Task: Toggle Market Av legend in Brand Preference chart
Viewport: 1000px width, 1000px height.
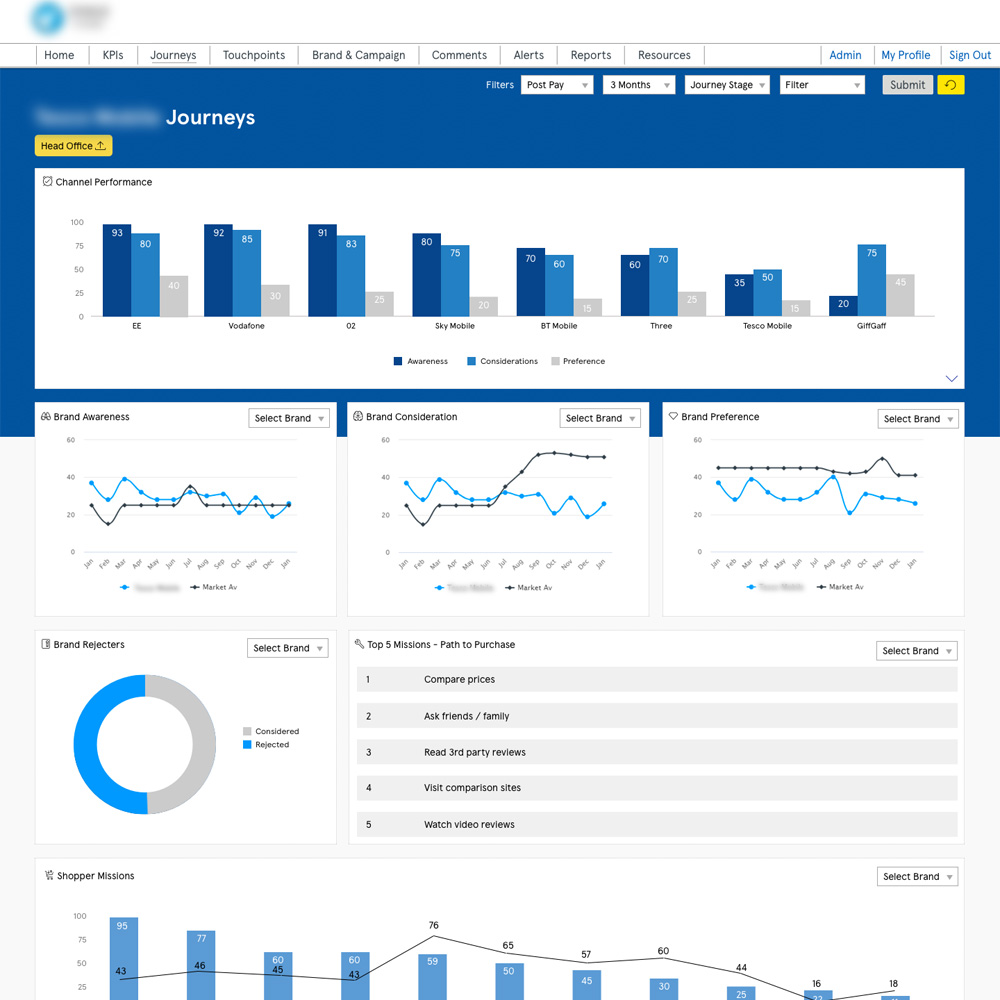Action: click(840, 587)
